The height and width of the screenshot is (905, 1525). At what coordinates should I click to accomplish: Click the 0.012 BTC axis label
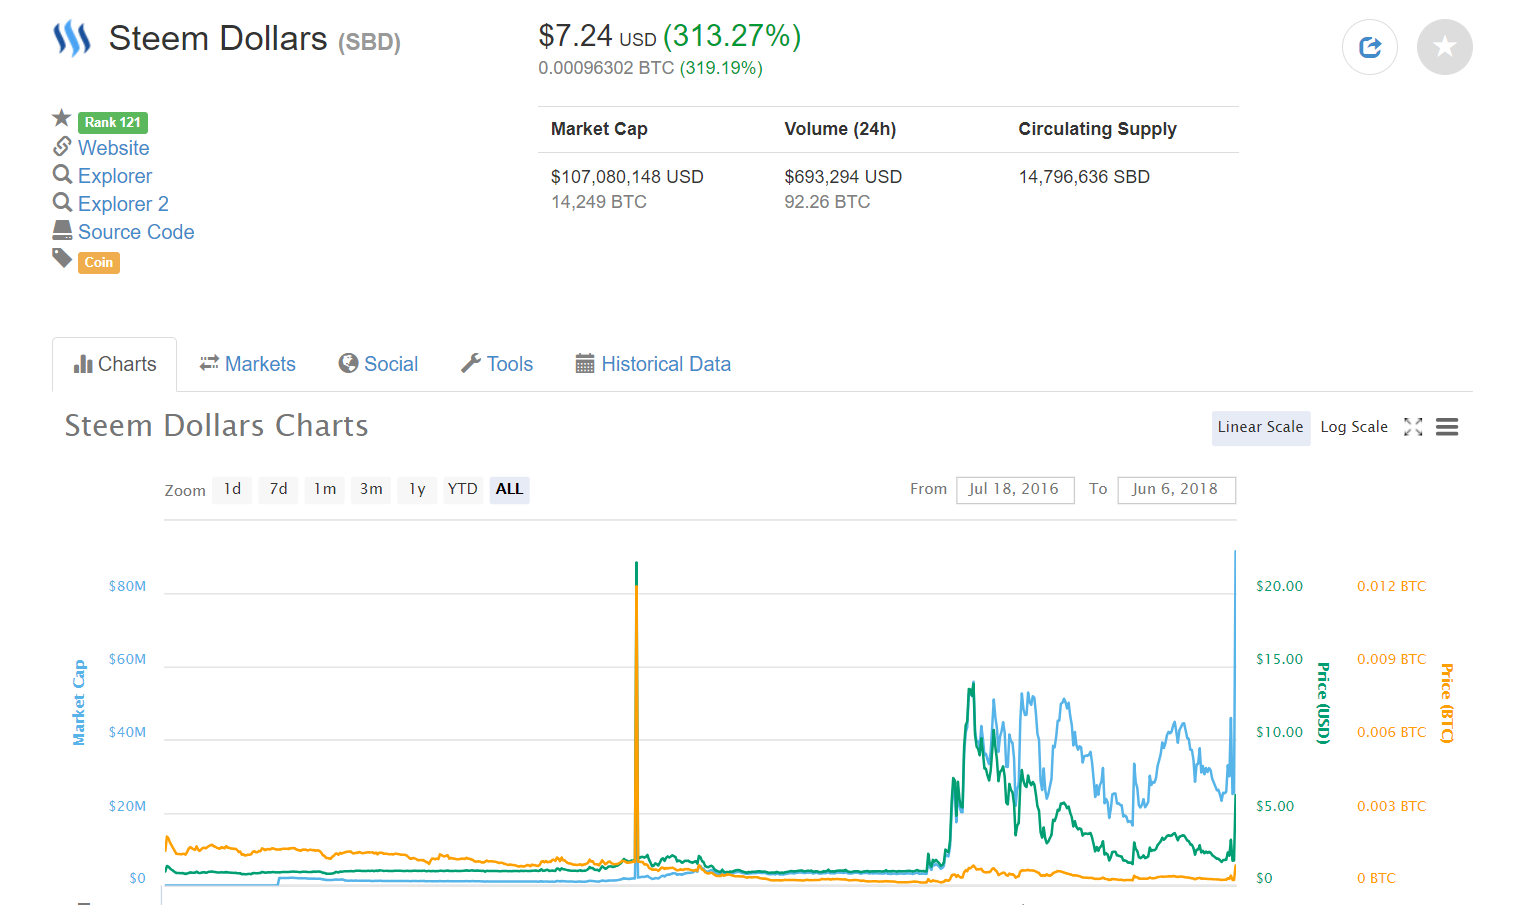(1391, 586)
